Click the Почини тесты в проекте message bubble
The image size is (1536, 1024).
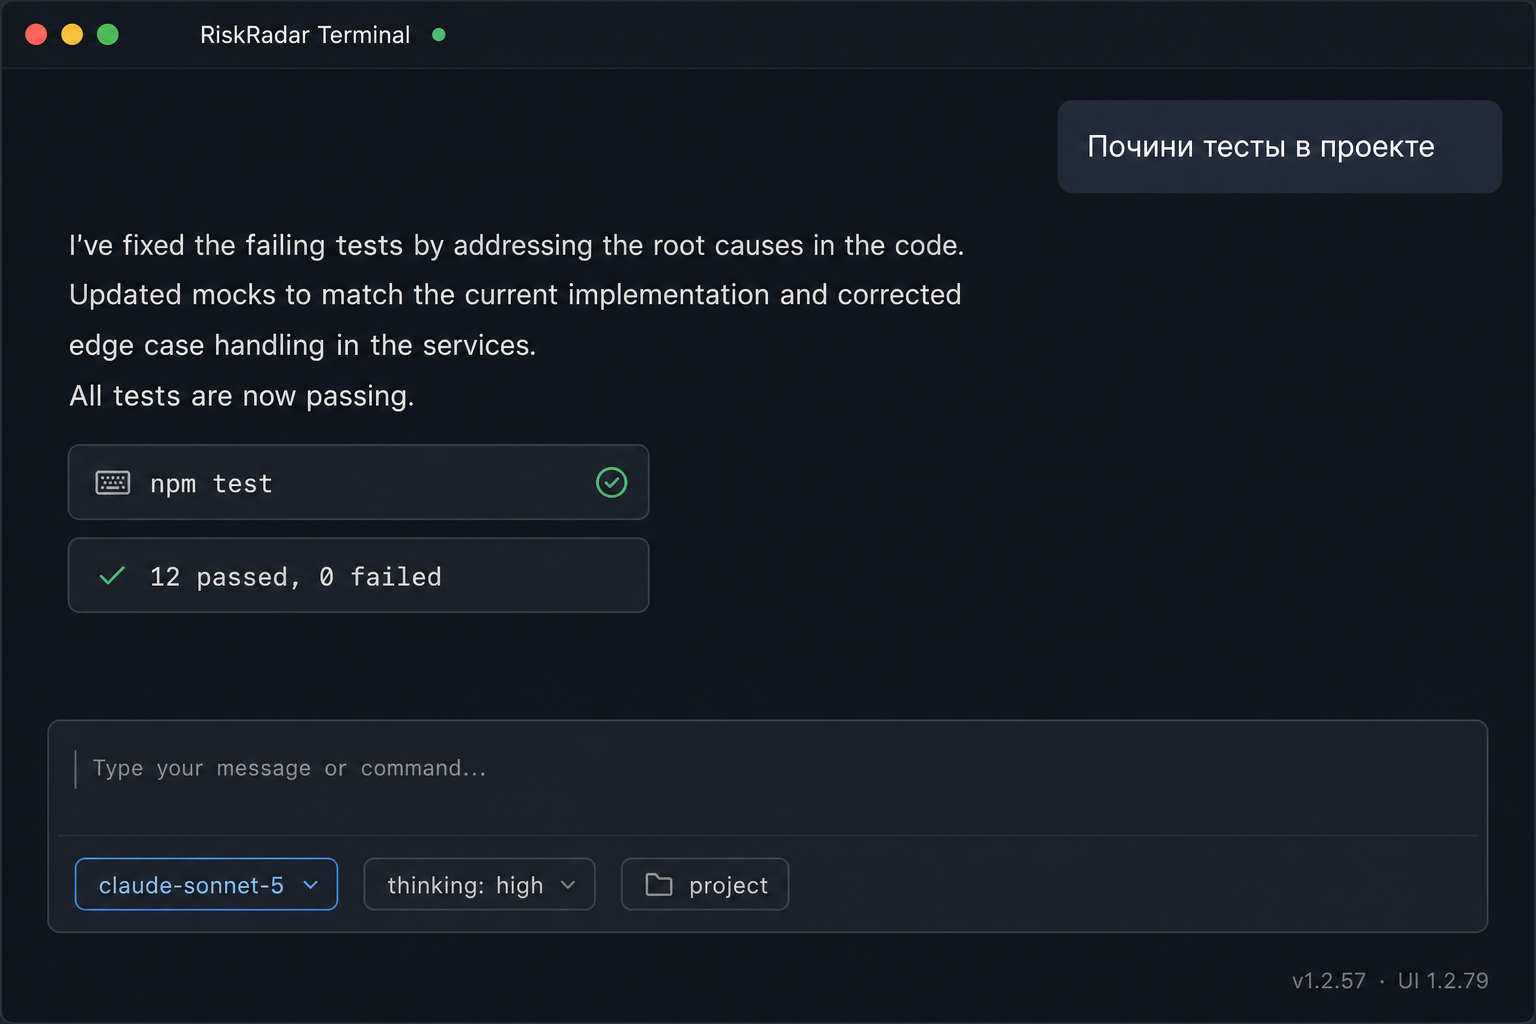pyautogui.click(x=1279, y=147)
